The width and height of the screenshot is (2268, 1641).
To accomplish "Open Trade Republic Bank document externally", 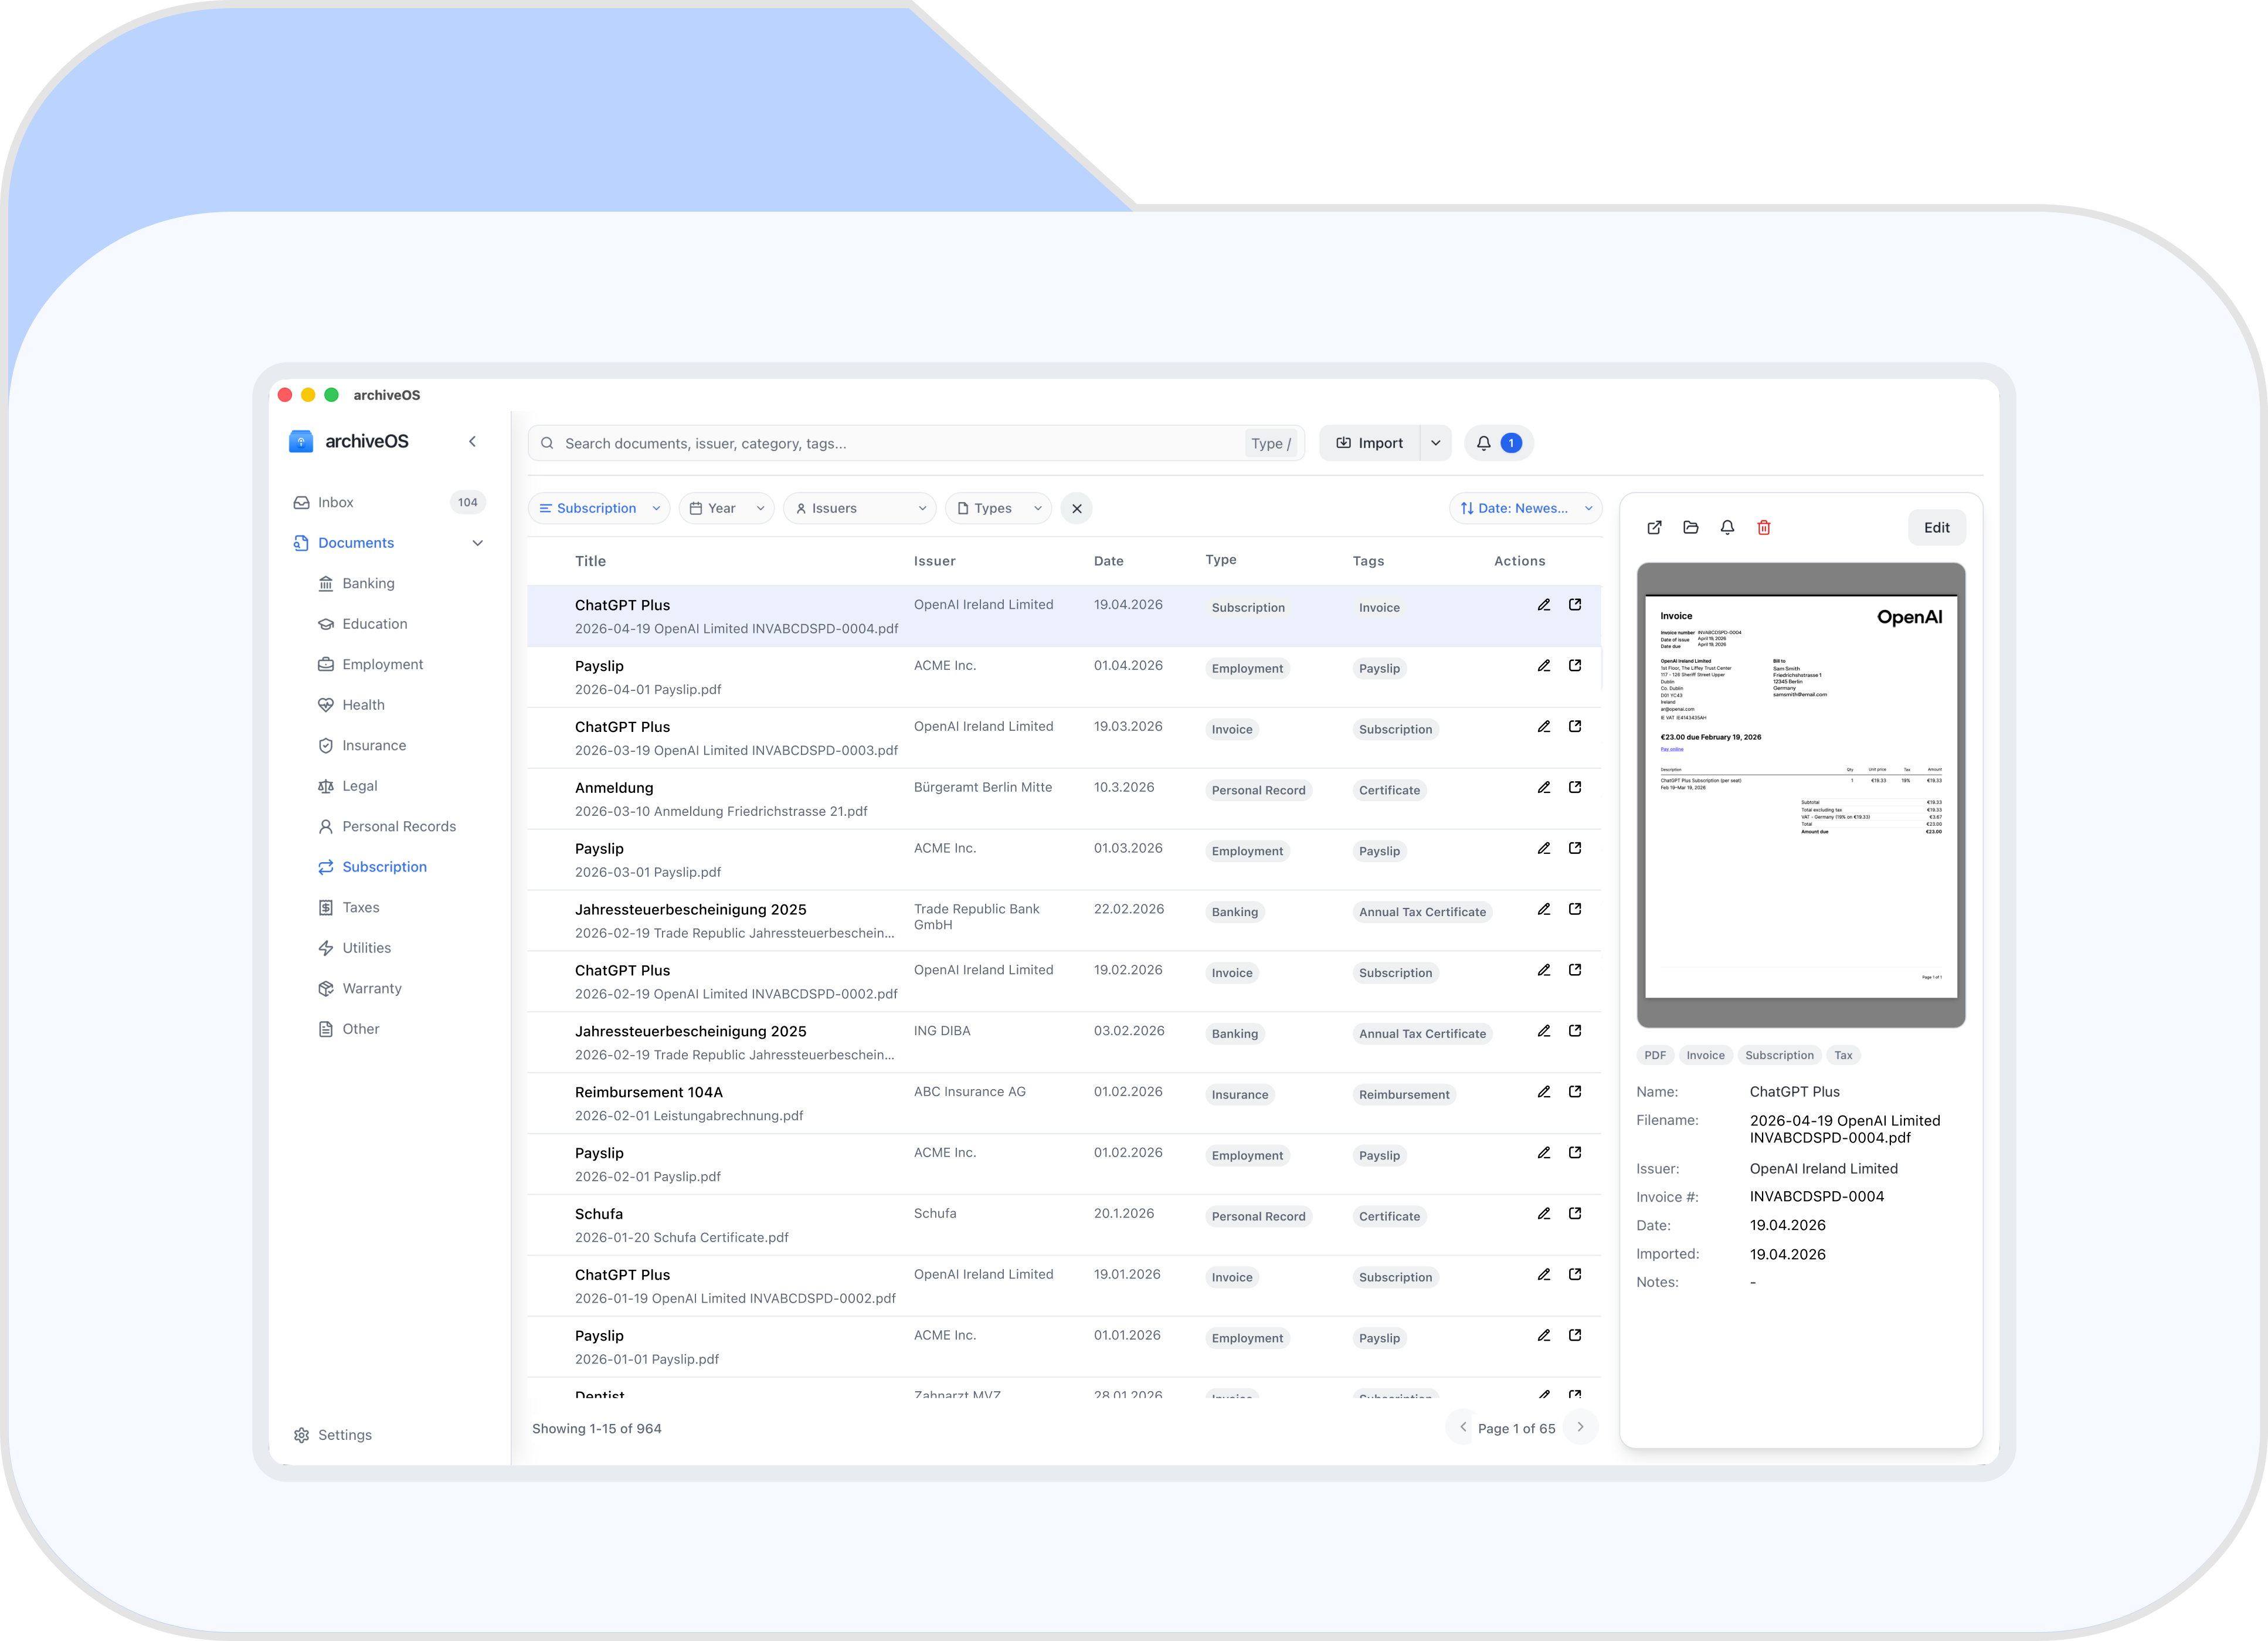I will [x=1575, y=909].
